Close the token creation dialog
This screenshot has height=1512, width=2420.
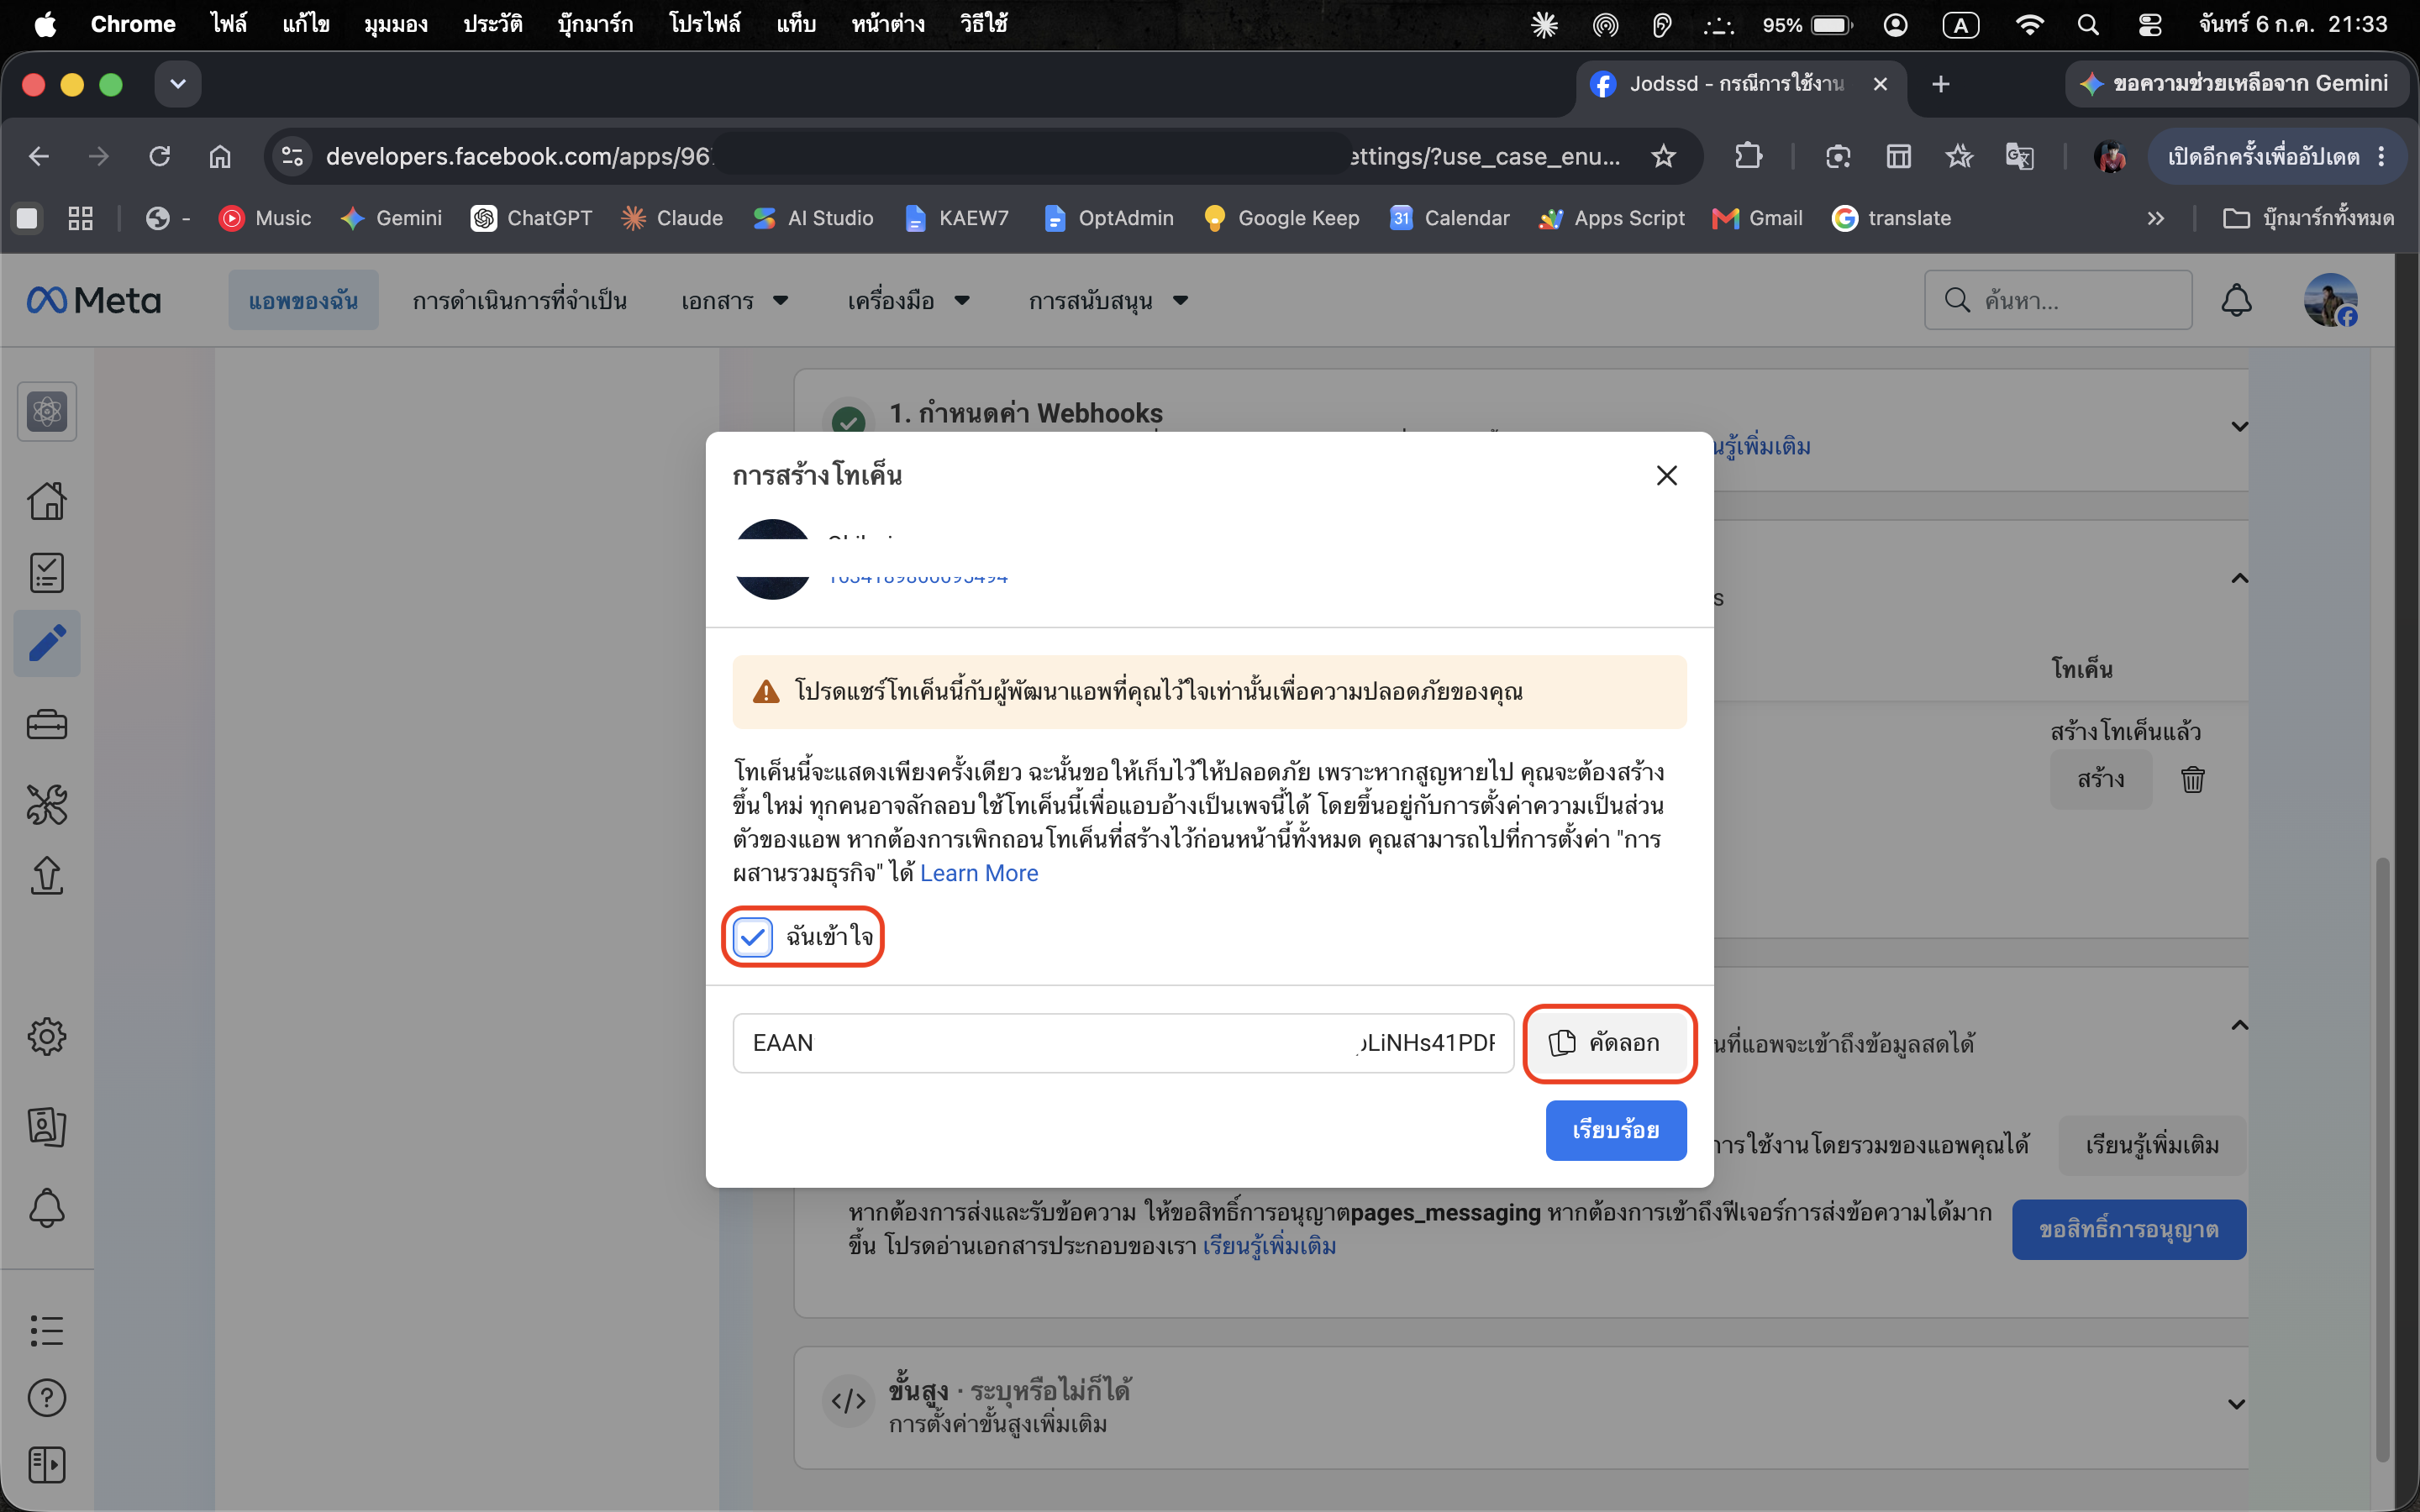1666,475
